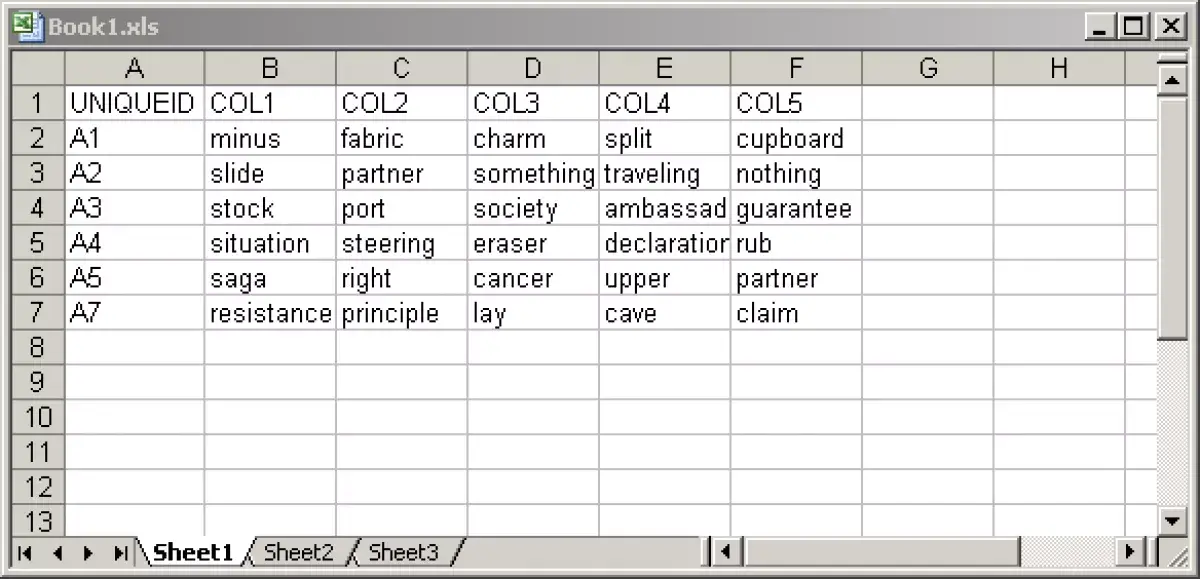Select the cell containing 'resistance'
This screenshot has width=1200, height=579.
pos(270,313)
